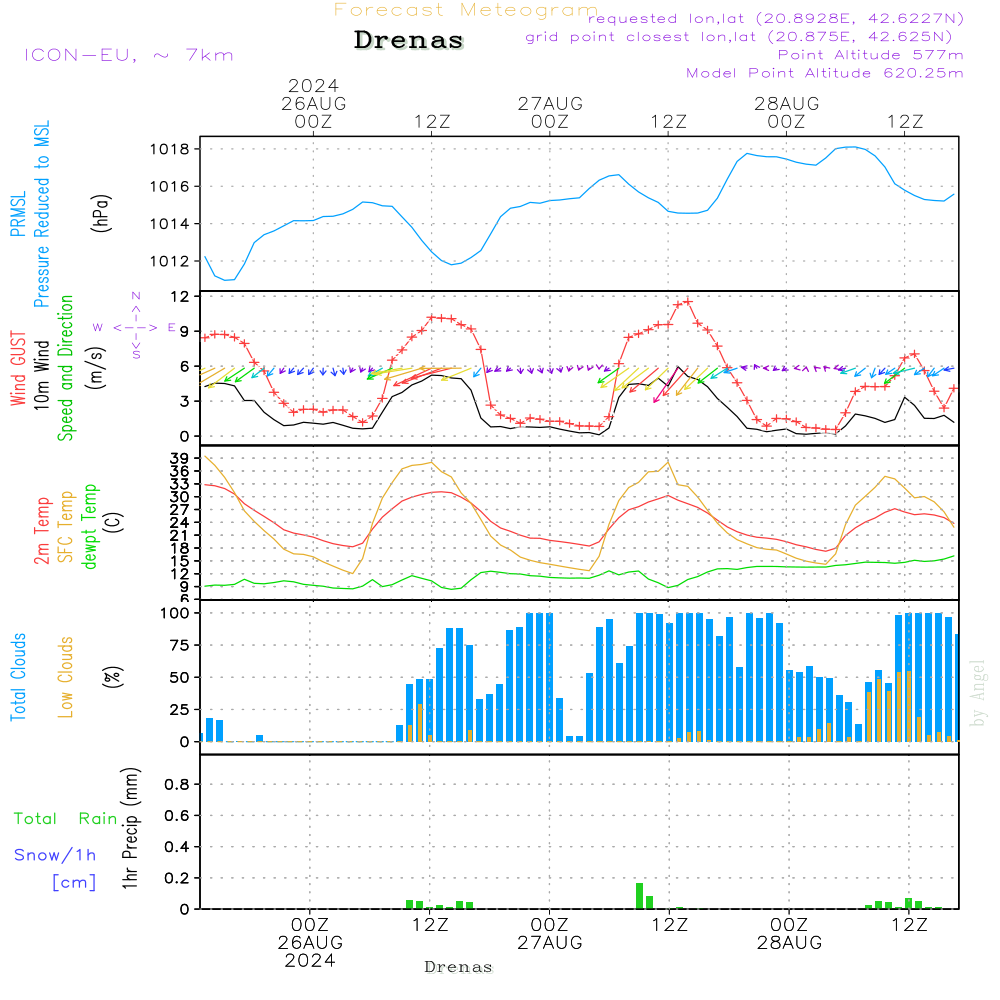Click the "Point Altitude 577m" text
The width and height of the screenshot is (1000, 1000).
pos(870,55)
